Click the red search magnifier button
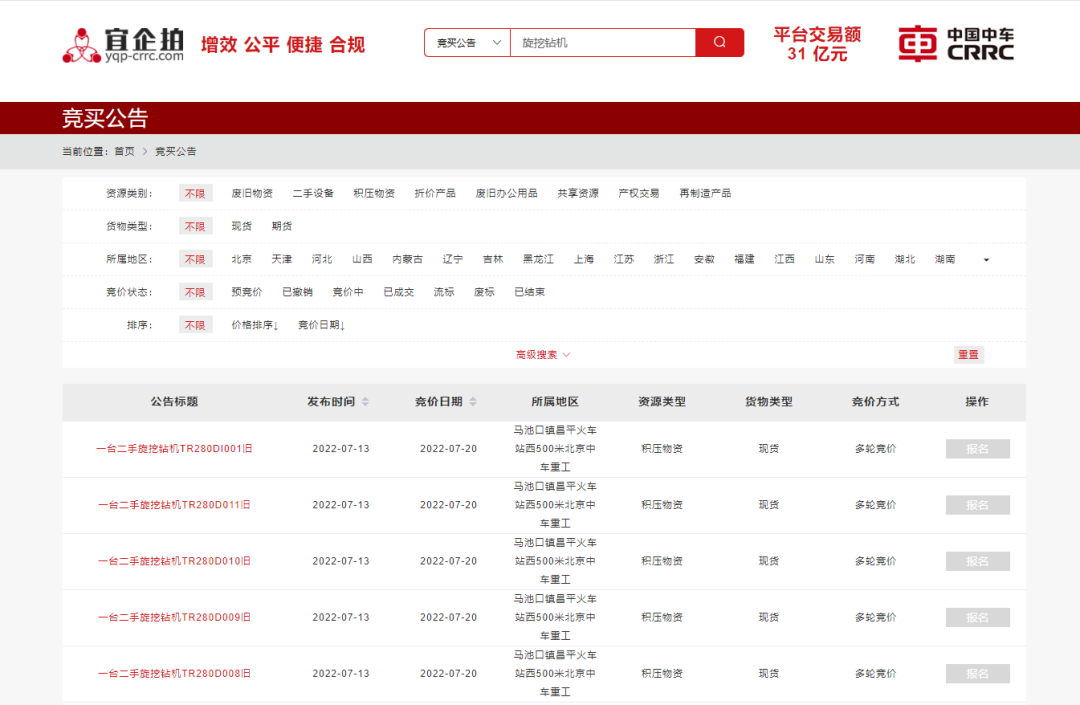 pyautogui.click(x=719, y=43)
